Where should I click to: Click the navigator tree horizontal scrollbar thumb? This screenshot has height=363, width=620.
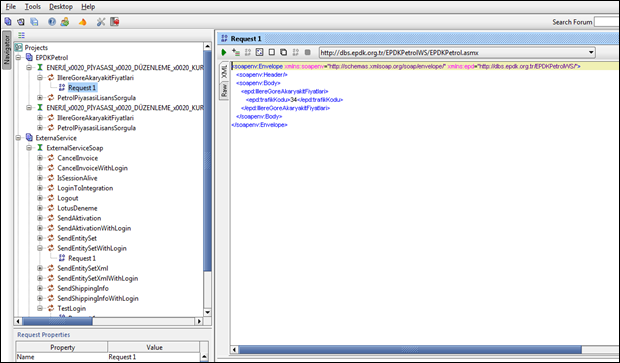click(57, 321)
